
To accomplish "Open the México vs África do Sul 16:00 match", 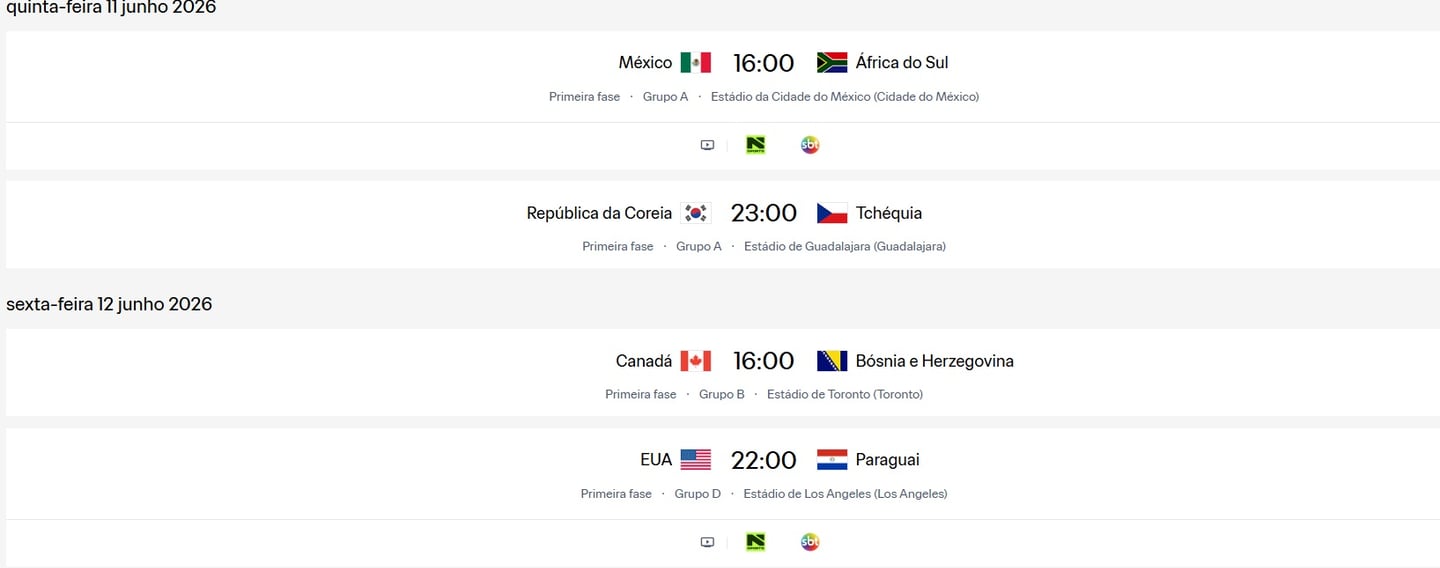I will (x=763, y=63).
